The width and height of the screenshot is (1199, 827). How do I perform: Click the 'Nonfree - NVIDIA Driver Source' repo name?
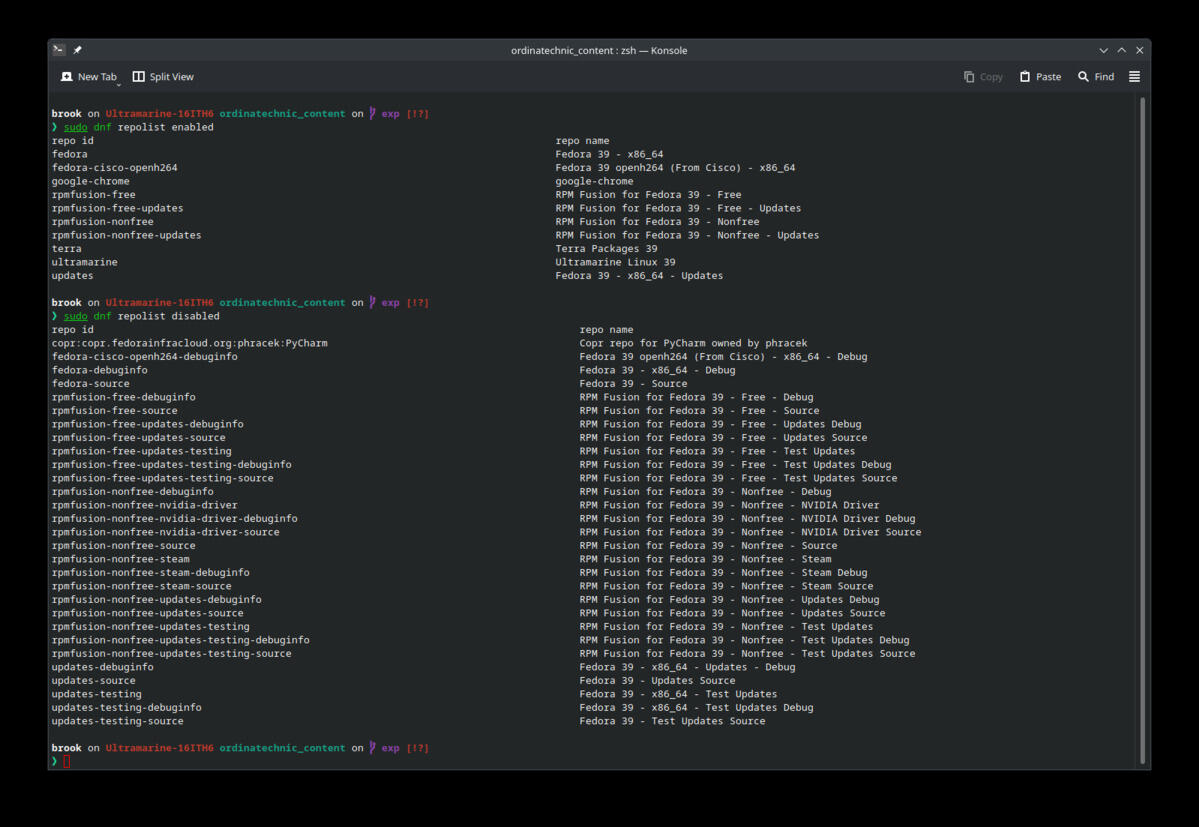(750, 532)
